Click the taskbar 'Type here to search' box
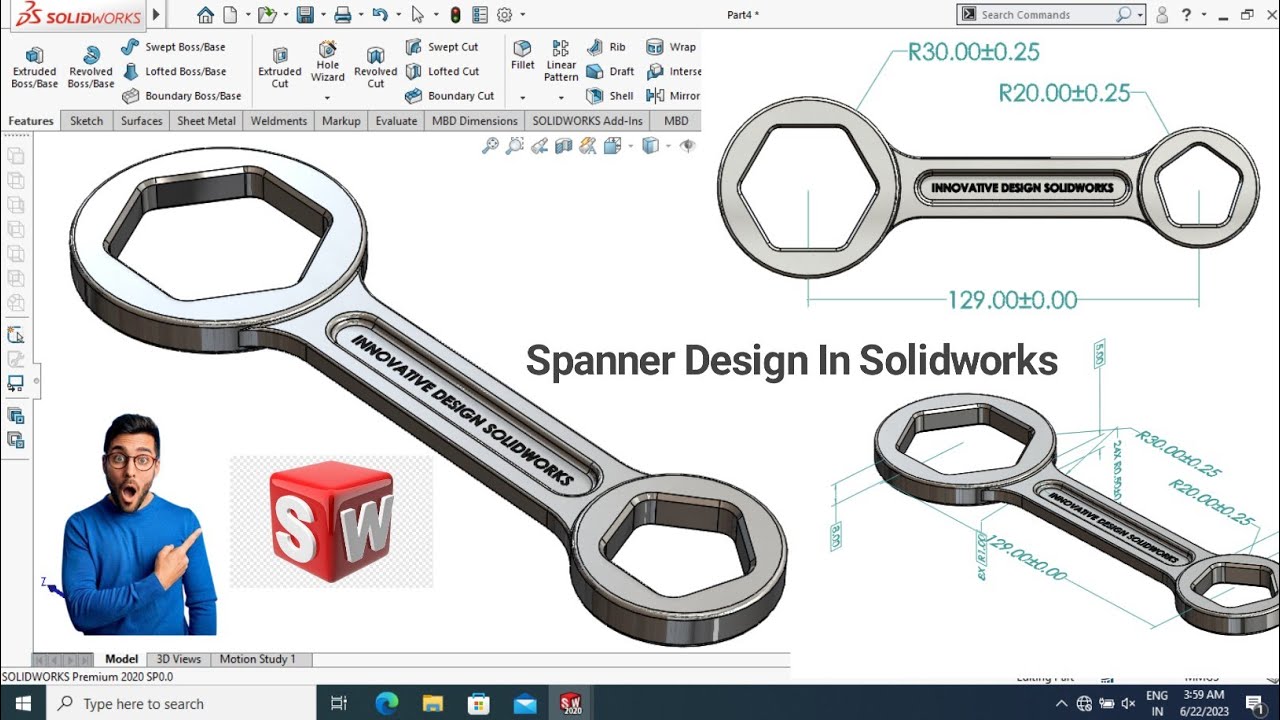 click(x=181, y=703)
